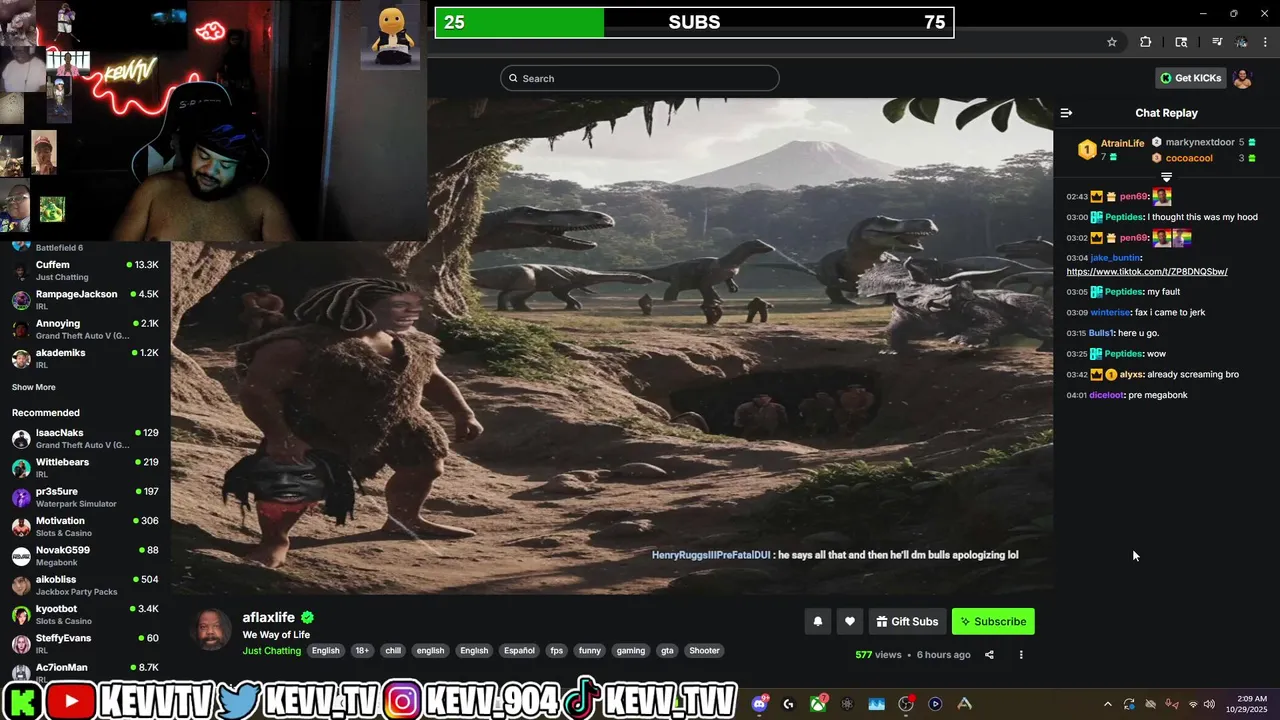Click the video player area
Screen dimensions: 1280x720
[x=611, y=346]
